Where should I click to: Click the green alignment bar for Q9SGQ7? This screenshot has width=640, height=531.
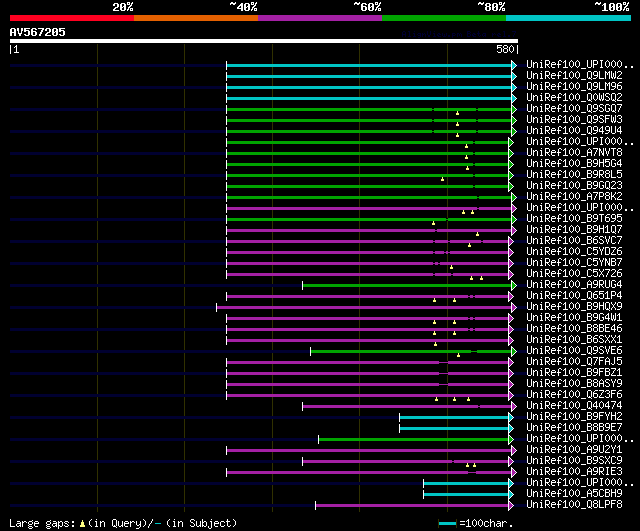369,109
